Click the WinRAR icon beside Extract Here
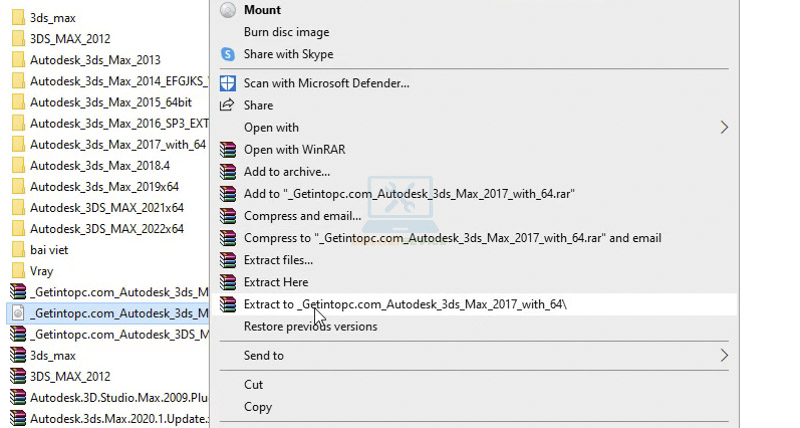Screen dimensions: 800x428 pos(228,282)
